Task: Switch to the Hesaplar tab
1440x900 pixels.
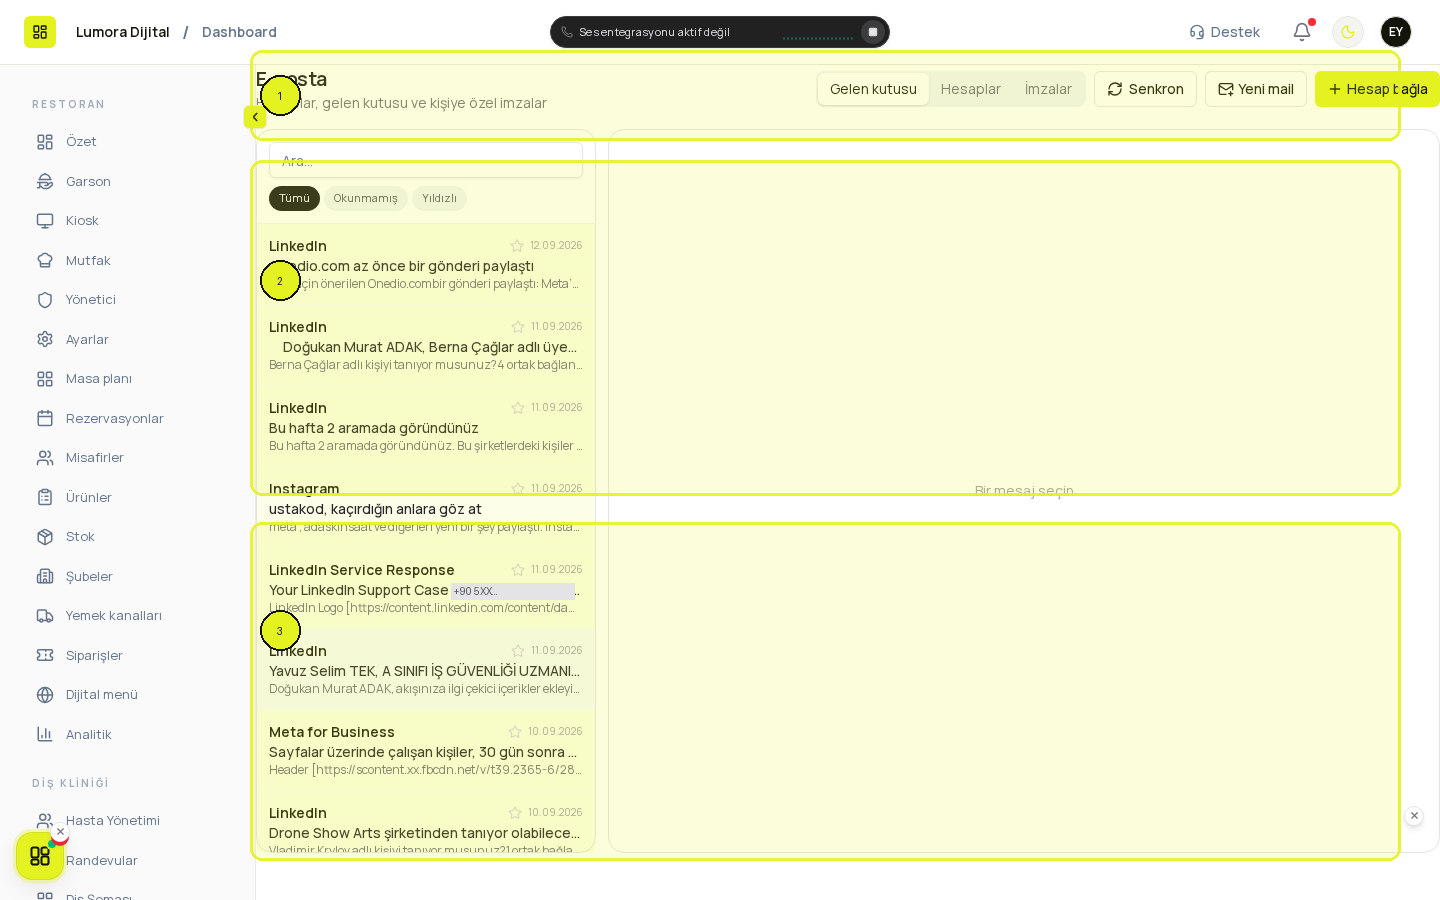Action: 970,89
